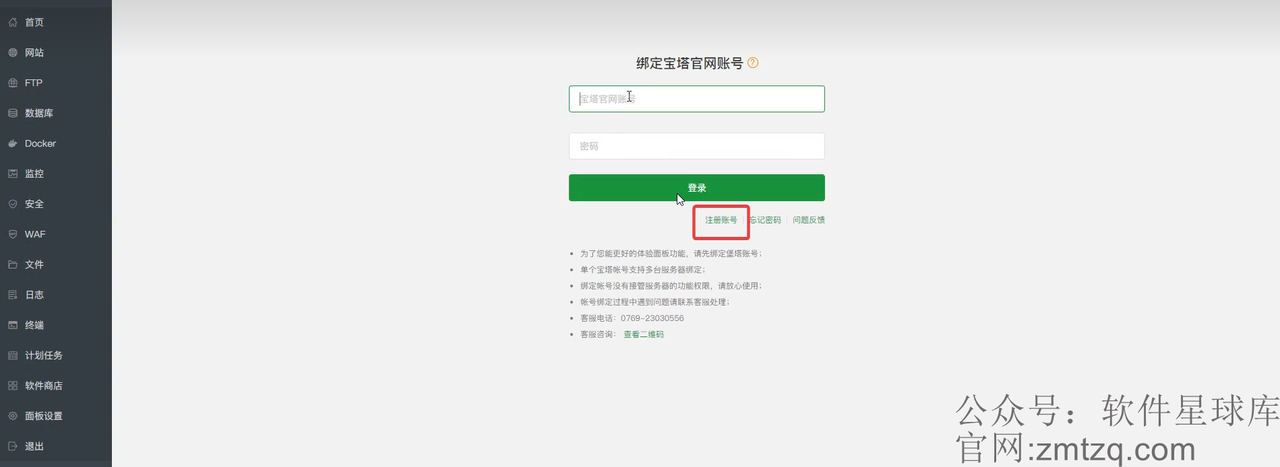
Task: Open the 忘记密码 link
Action: coord(765,220)
